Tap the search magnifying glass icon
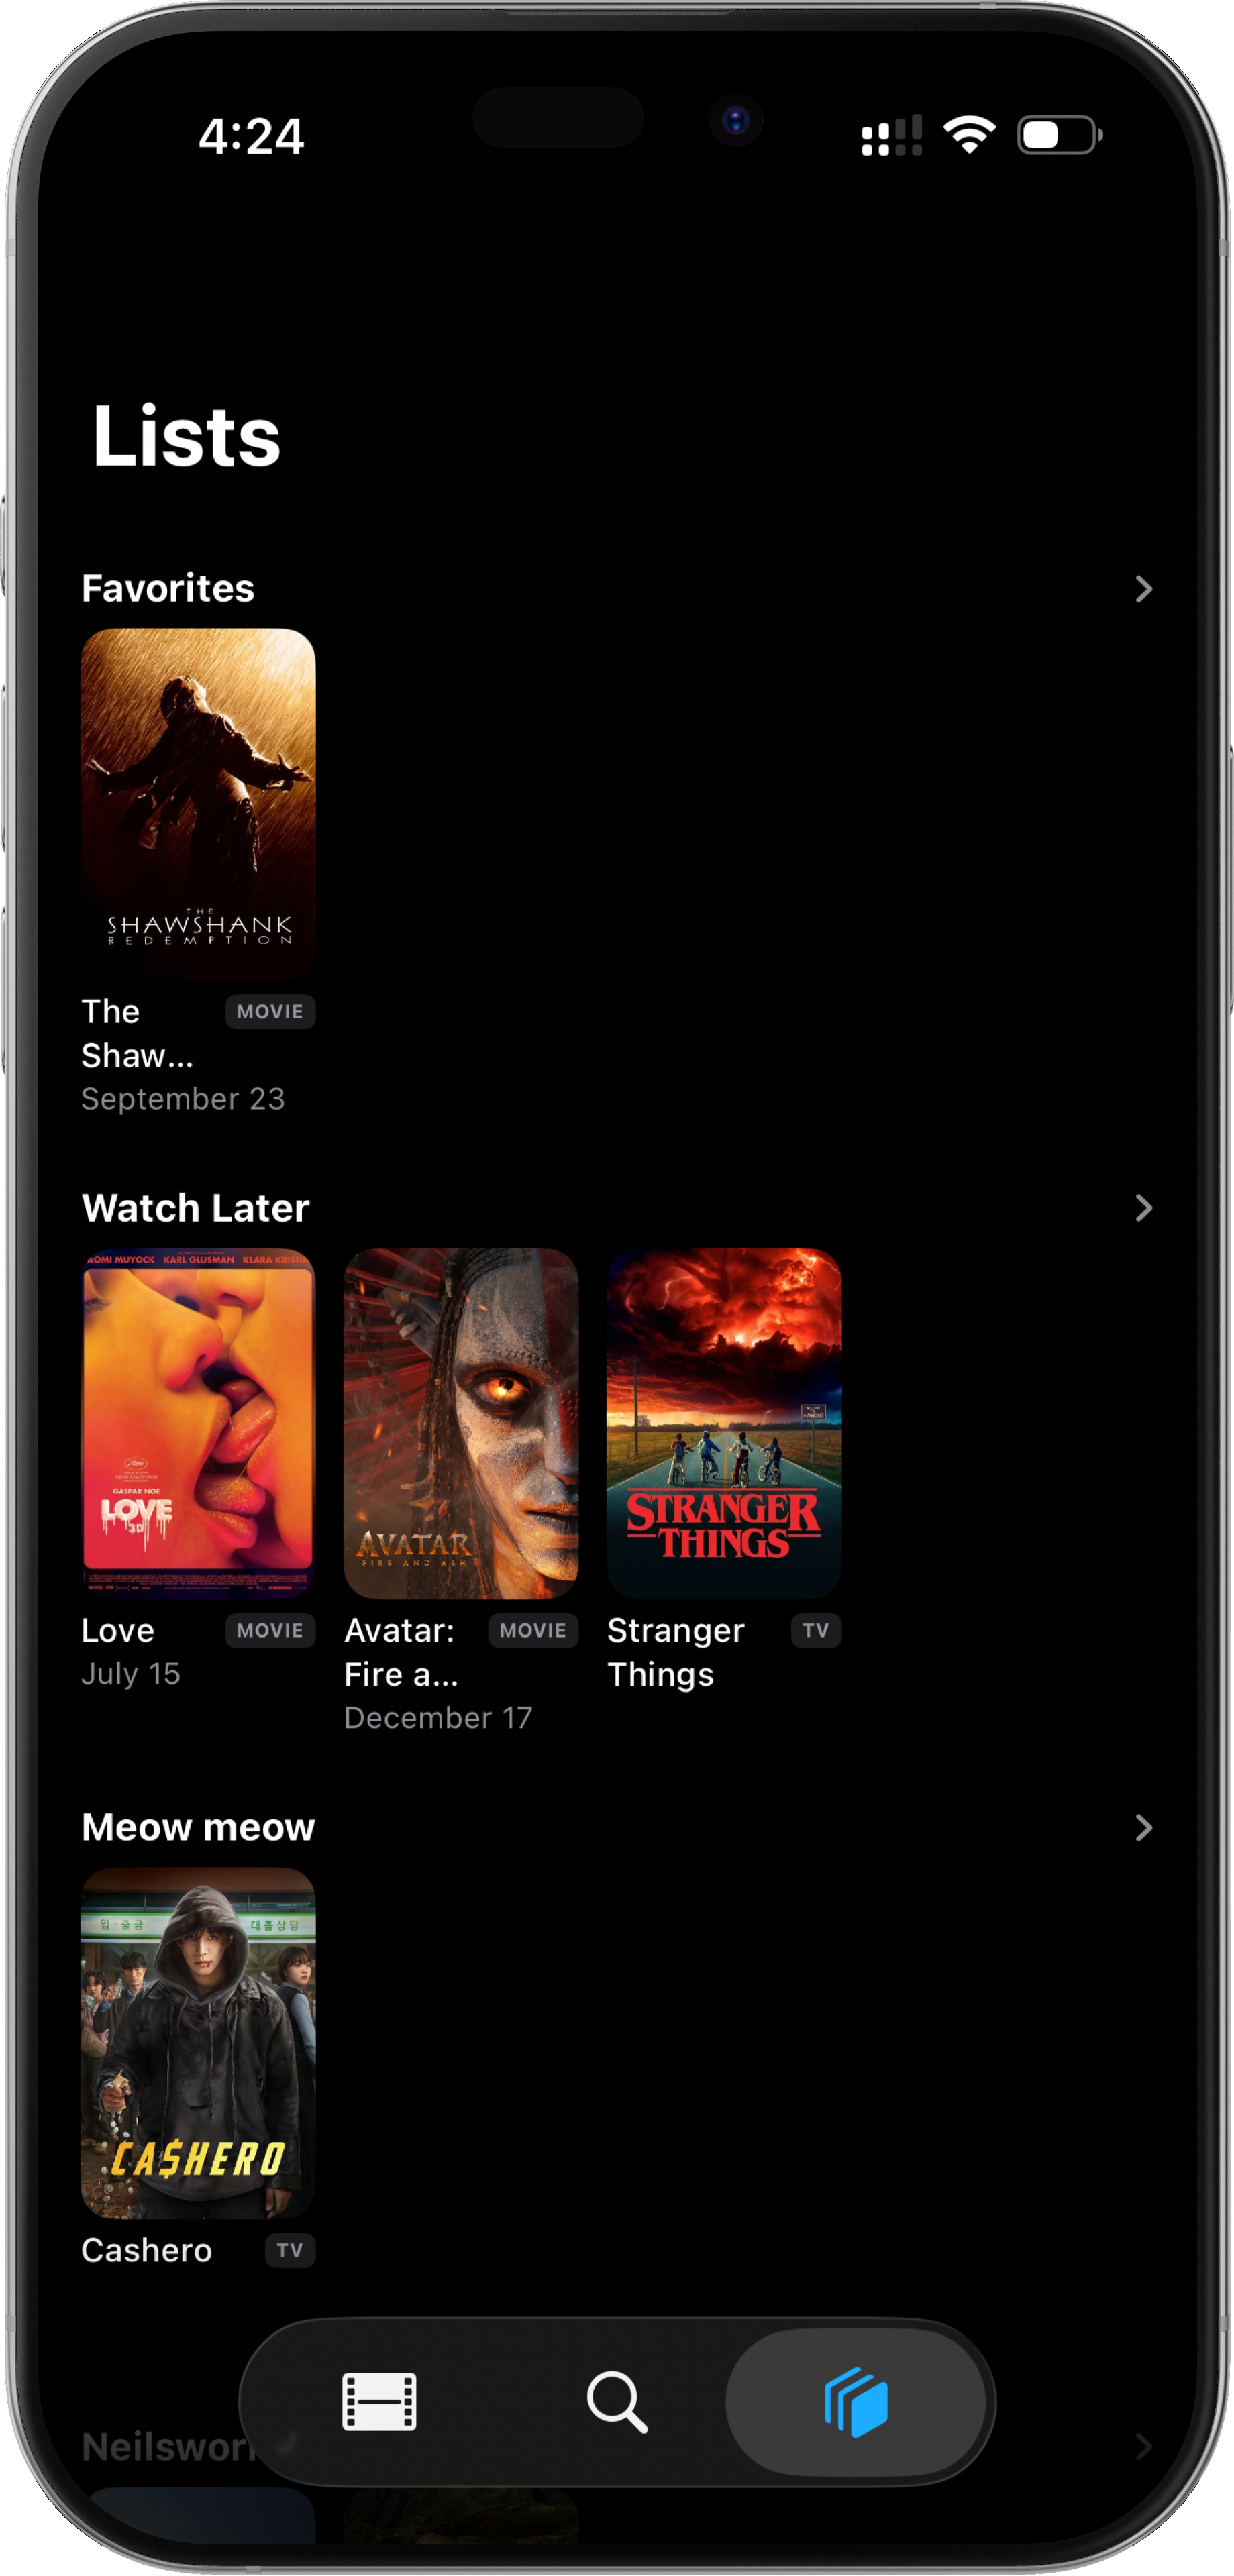This screenshot has width=1234, height=2576. point(617,2401)
